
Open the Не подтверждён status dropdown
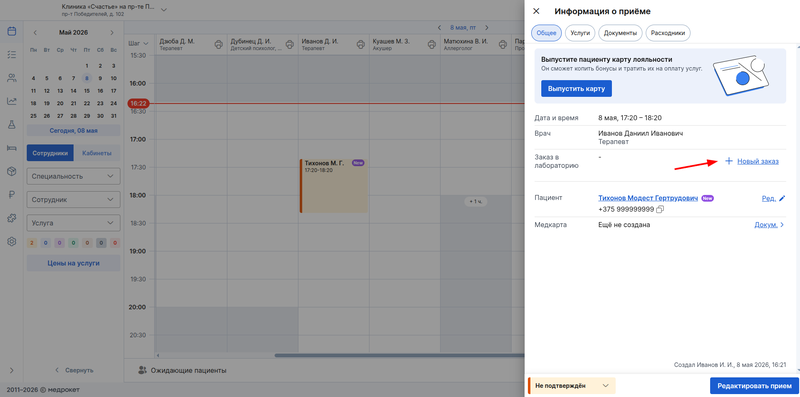(x=571, y=386)
